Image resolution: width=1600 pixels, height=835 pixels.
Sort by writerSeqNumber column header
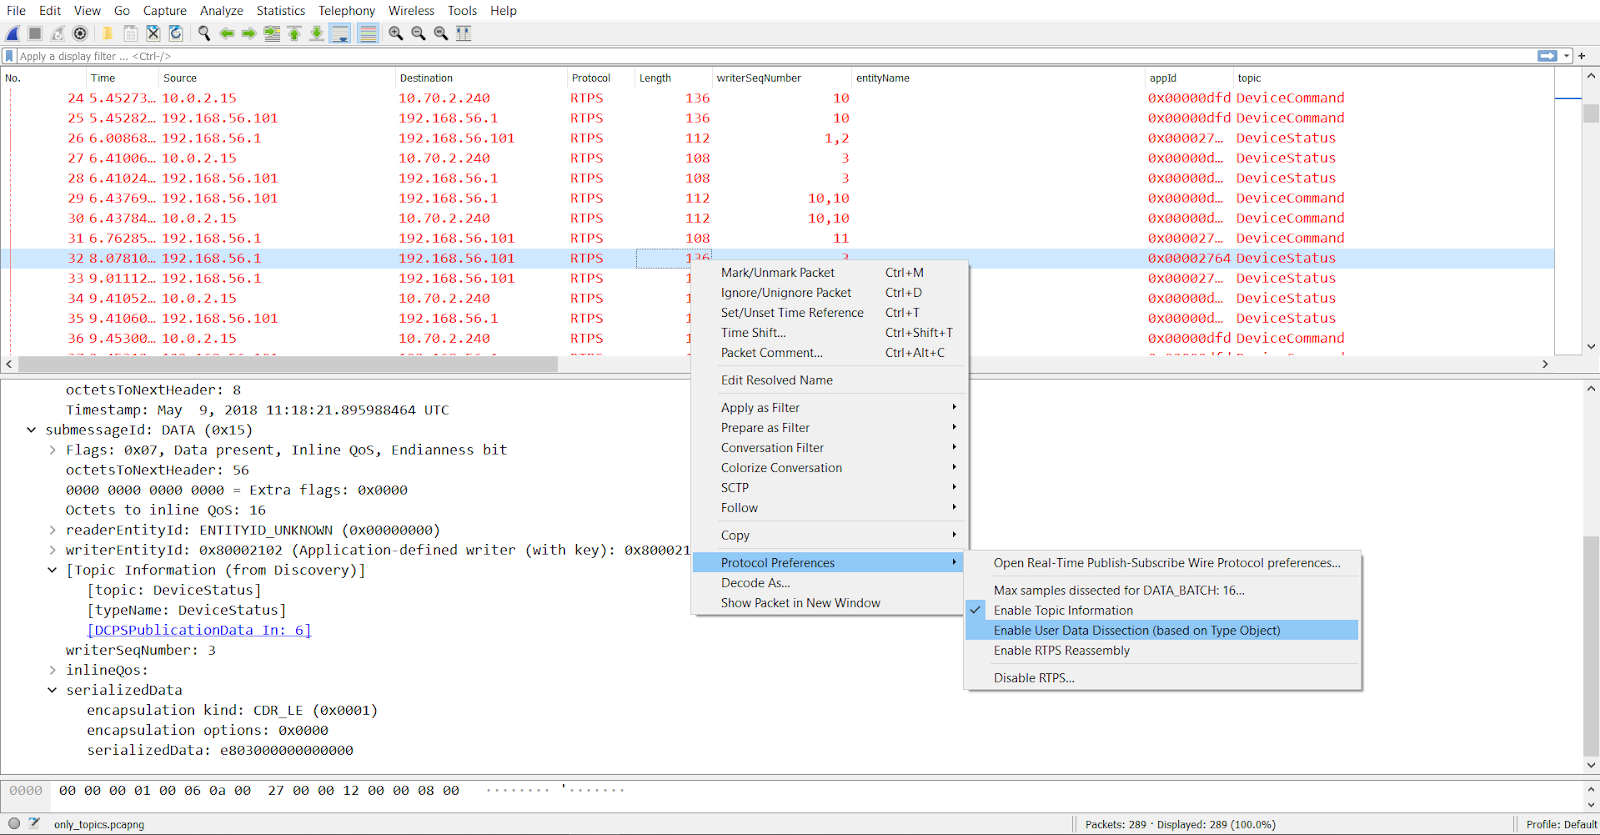pos(781,78)
